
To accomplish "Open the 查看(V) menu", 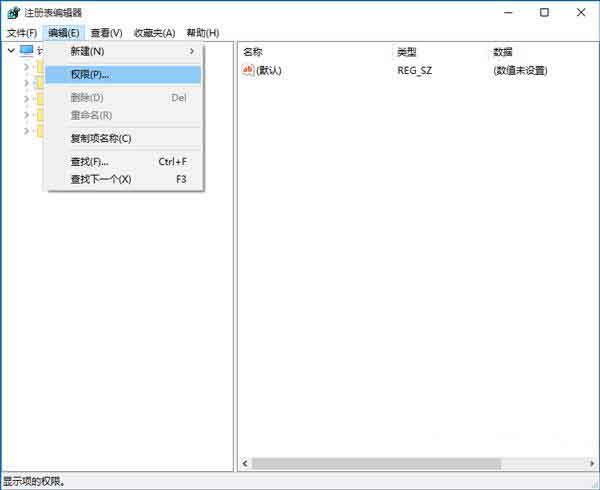I will click(106, 33).
